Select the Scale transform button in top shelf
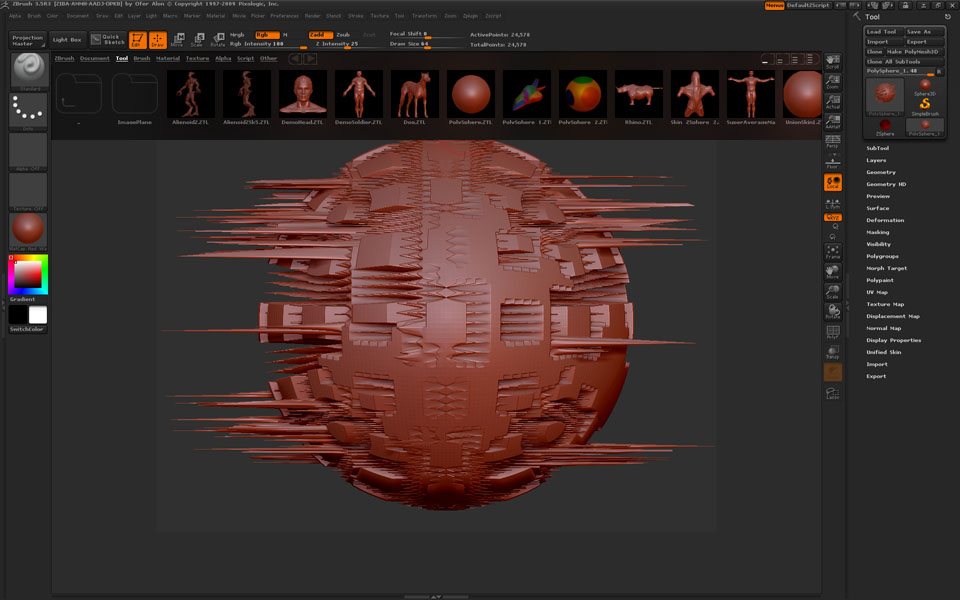 (197, 40)
